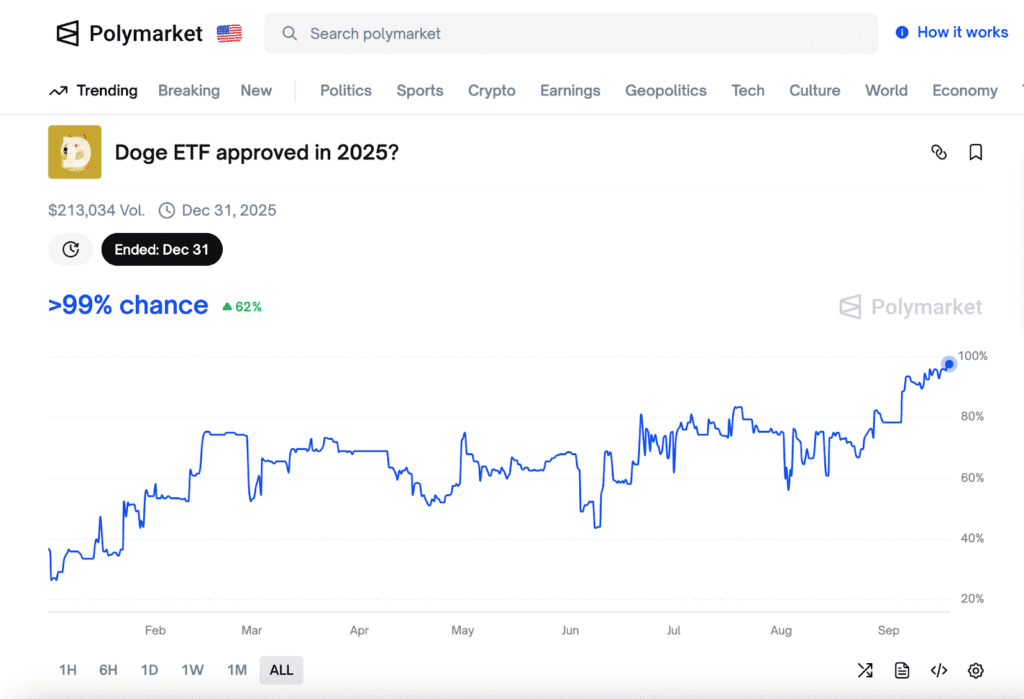
Task: Open the Geopolitics category
Action: click(x=666, y=90)
